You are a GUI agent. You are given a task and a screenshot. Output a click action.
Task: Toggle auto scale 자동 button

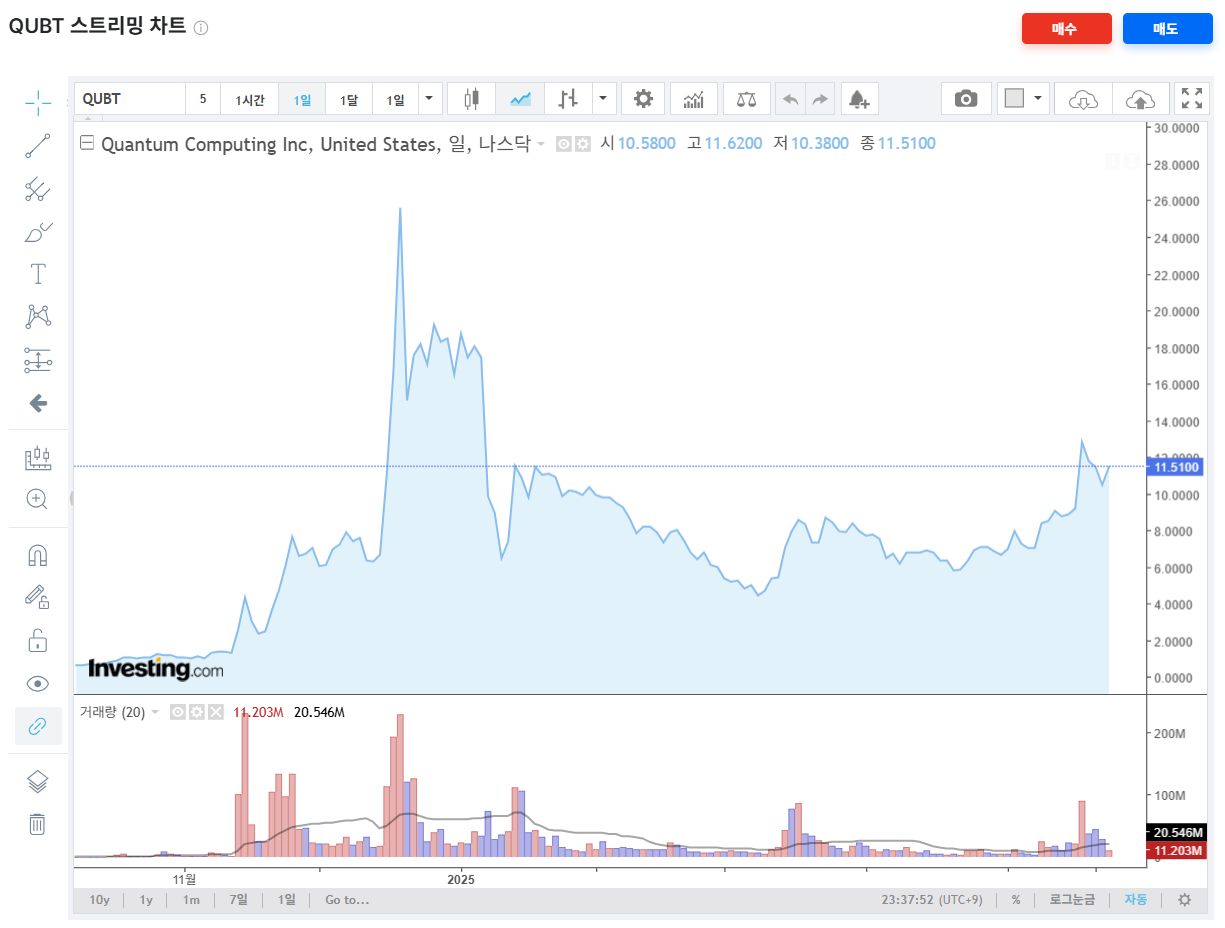tap(1136, 900)
